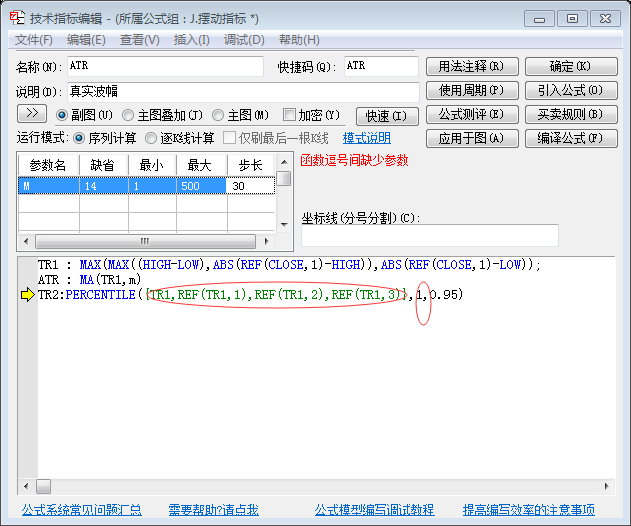Select the 主图 radio button
Viewport: 631px width, 526px height.
click(x=218, y=116)
